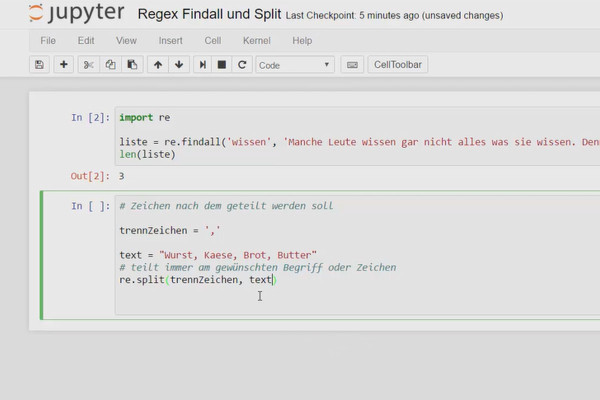
Task: Click the re.findall code line
Action: (x=359, y=142)
